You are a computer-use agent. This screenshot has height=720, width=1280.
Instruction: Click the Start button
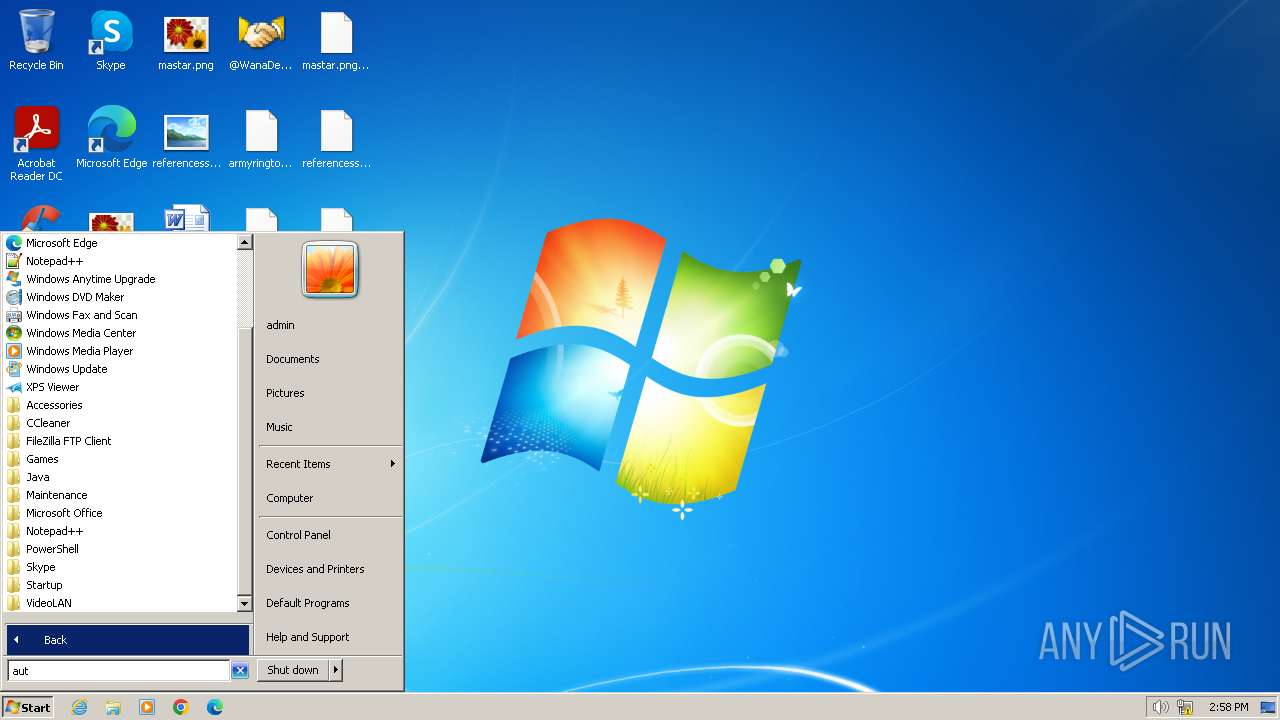click(x=28, y=707)
